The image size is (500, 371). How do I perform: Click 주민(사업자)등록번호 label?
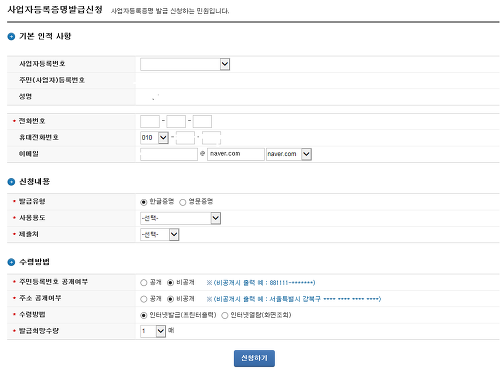pyautogui.click(x=52, y=80)
